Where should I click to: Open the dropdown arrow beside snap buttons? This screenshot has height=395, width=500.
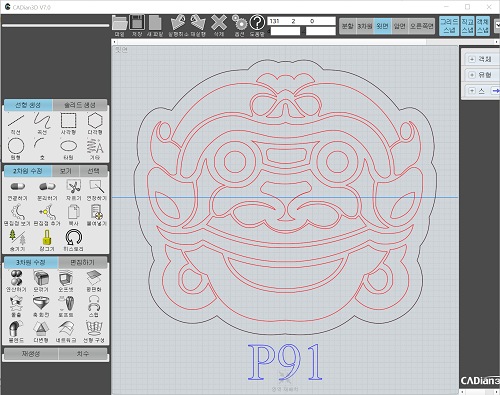click(497, 25)
